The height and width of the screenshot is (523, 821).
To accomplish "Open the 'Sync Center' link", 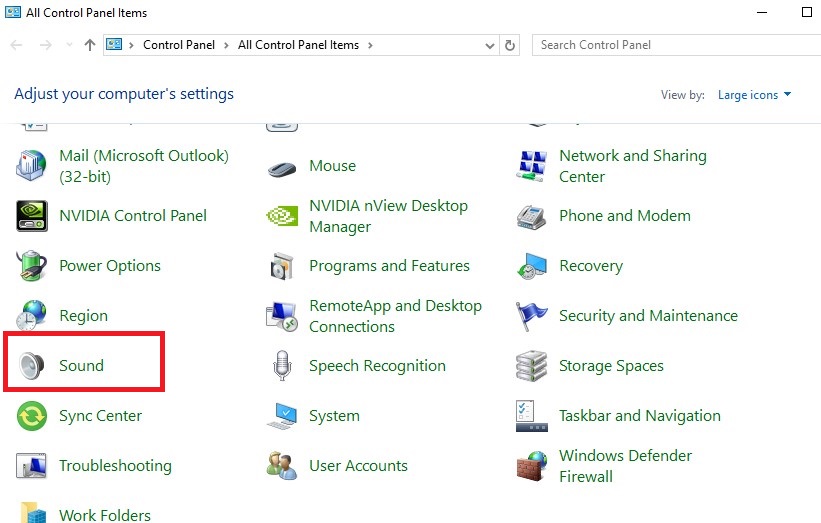I will (100, 416).
